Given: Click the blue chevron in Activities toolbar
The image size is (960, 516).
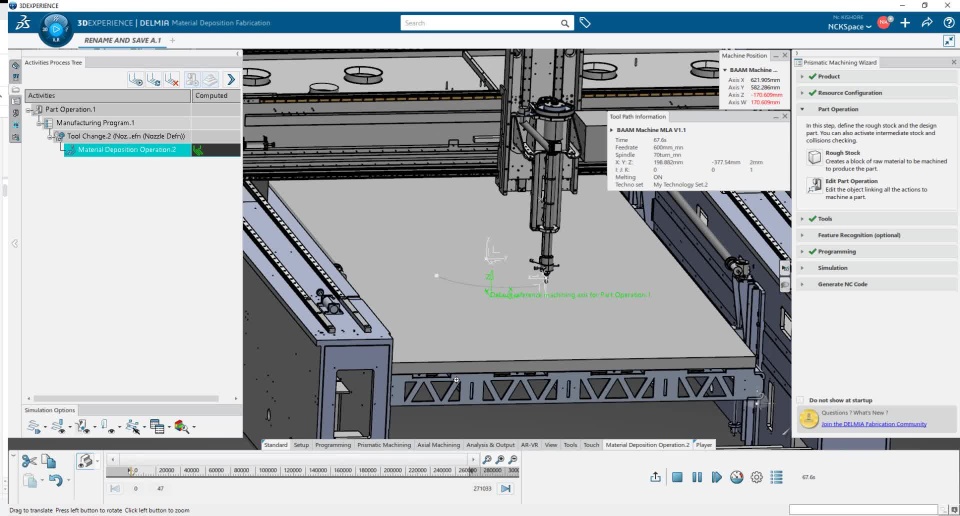Looking at the screenshot, I should click(231, 80).
